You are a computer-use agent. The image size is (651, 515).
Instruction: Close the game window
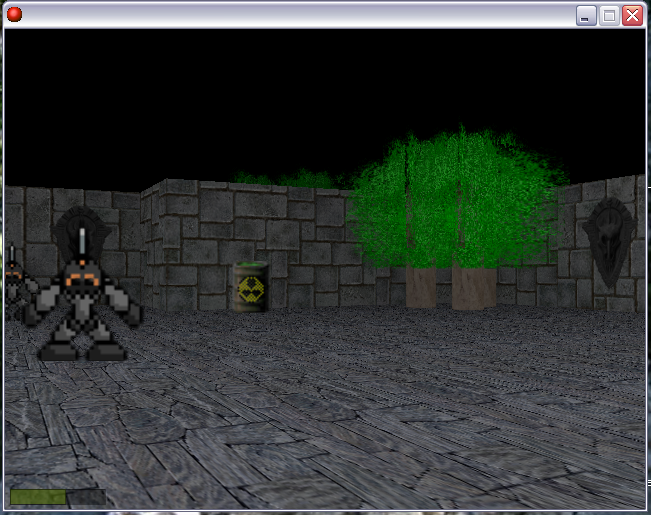point(632,16)
